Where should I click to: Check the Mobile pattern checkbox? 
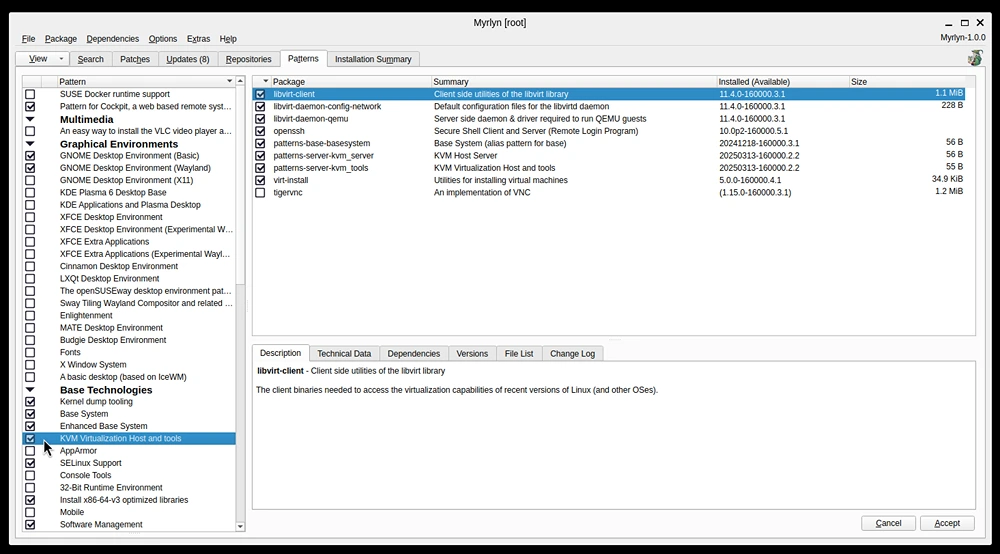(30, 512)
